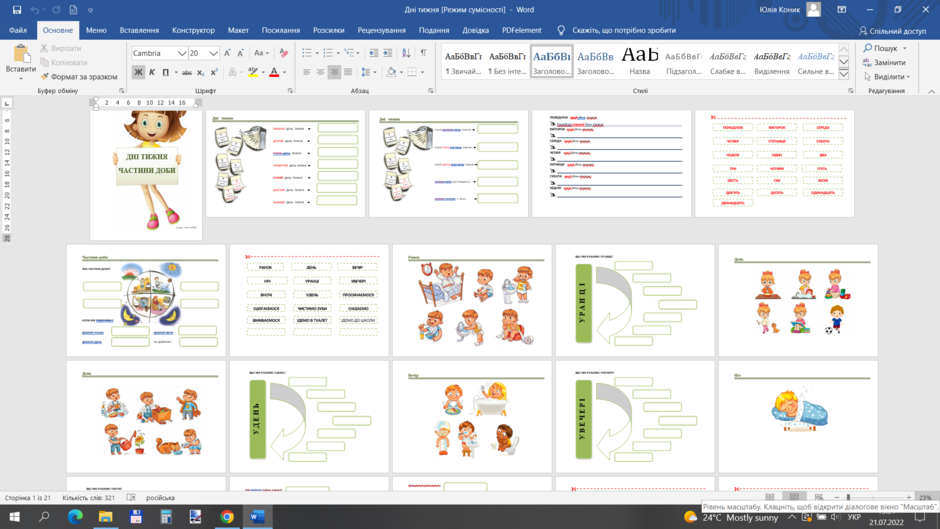Image resolution: width=940 pixels, height=529 pixels.
Task: Toggle bold Ж formatting
Action: coord(138,73)
